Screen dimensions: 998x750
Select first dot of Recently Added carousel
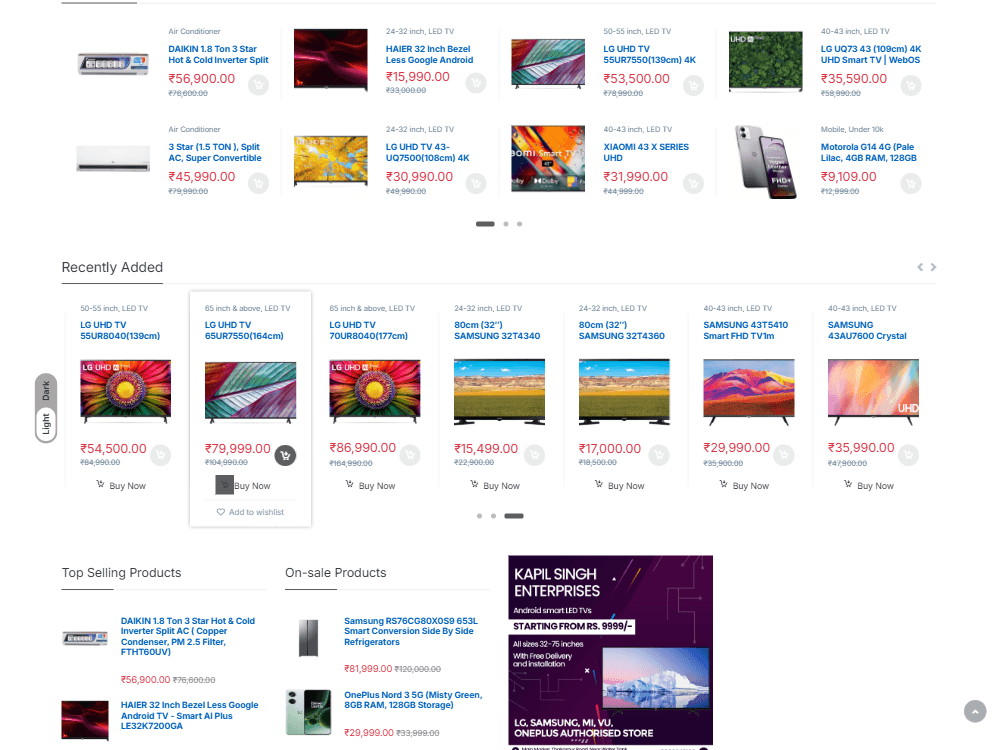click(479, 516)
